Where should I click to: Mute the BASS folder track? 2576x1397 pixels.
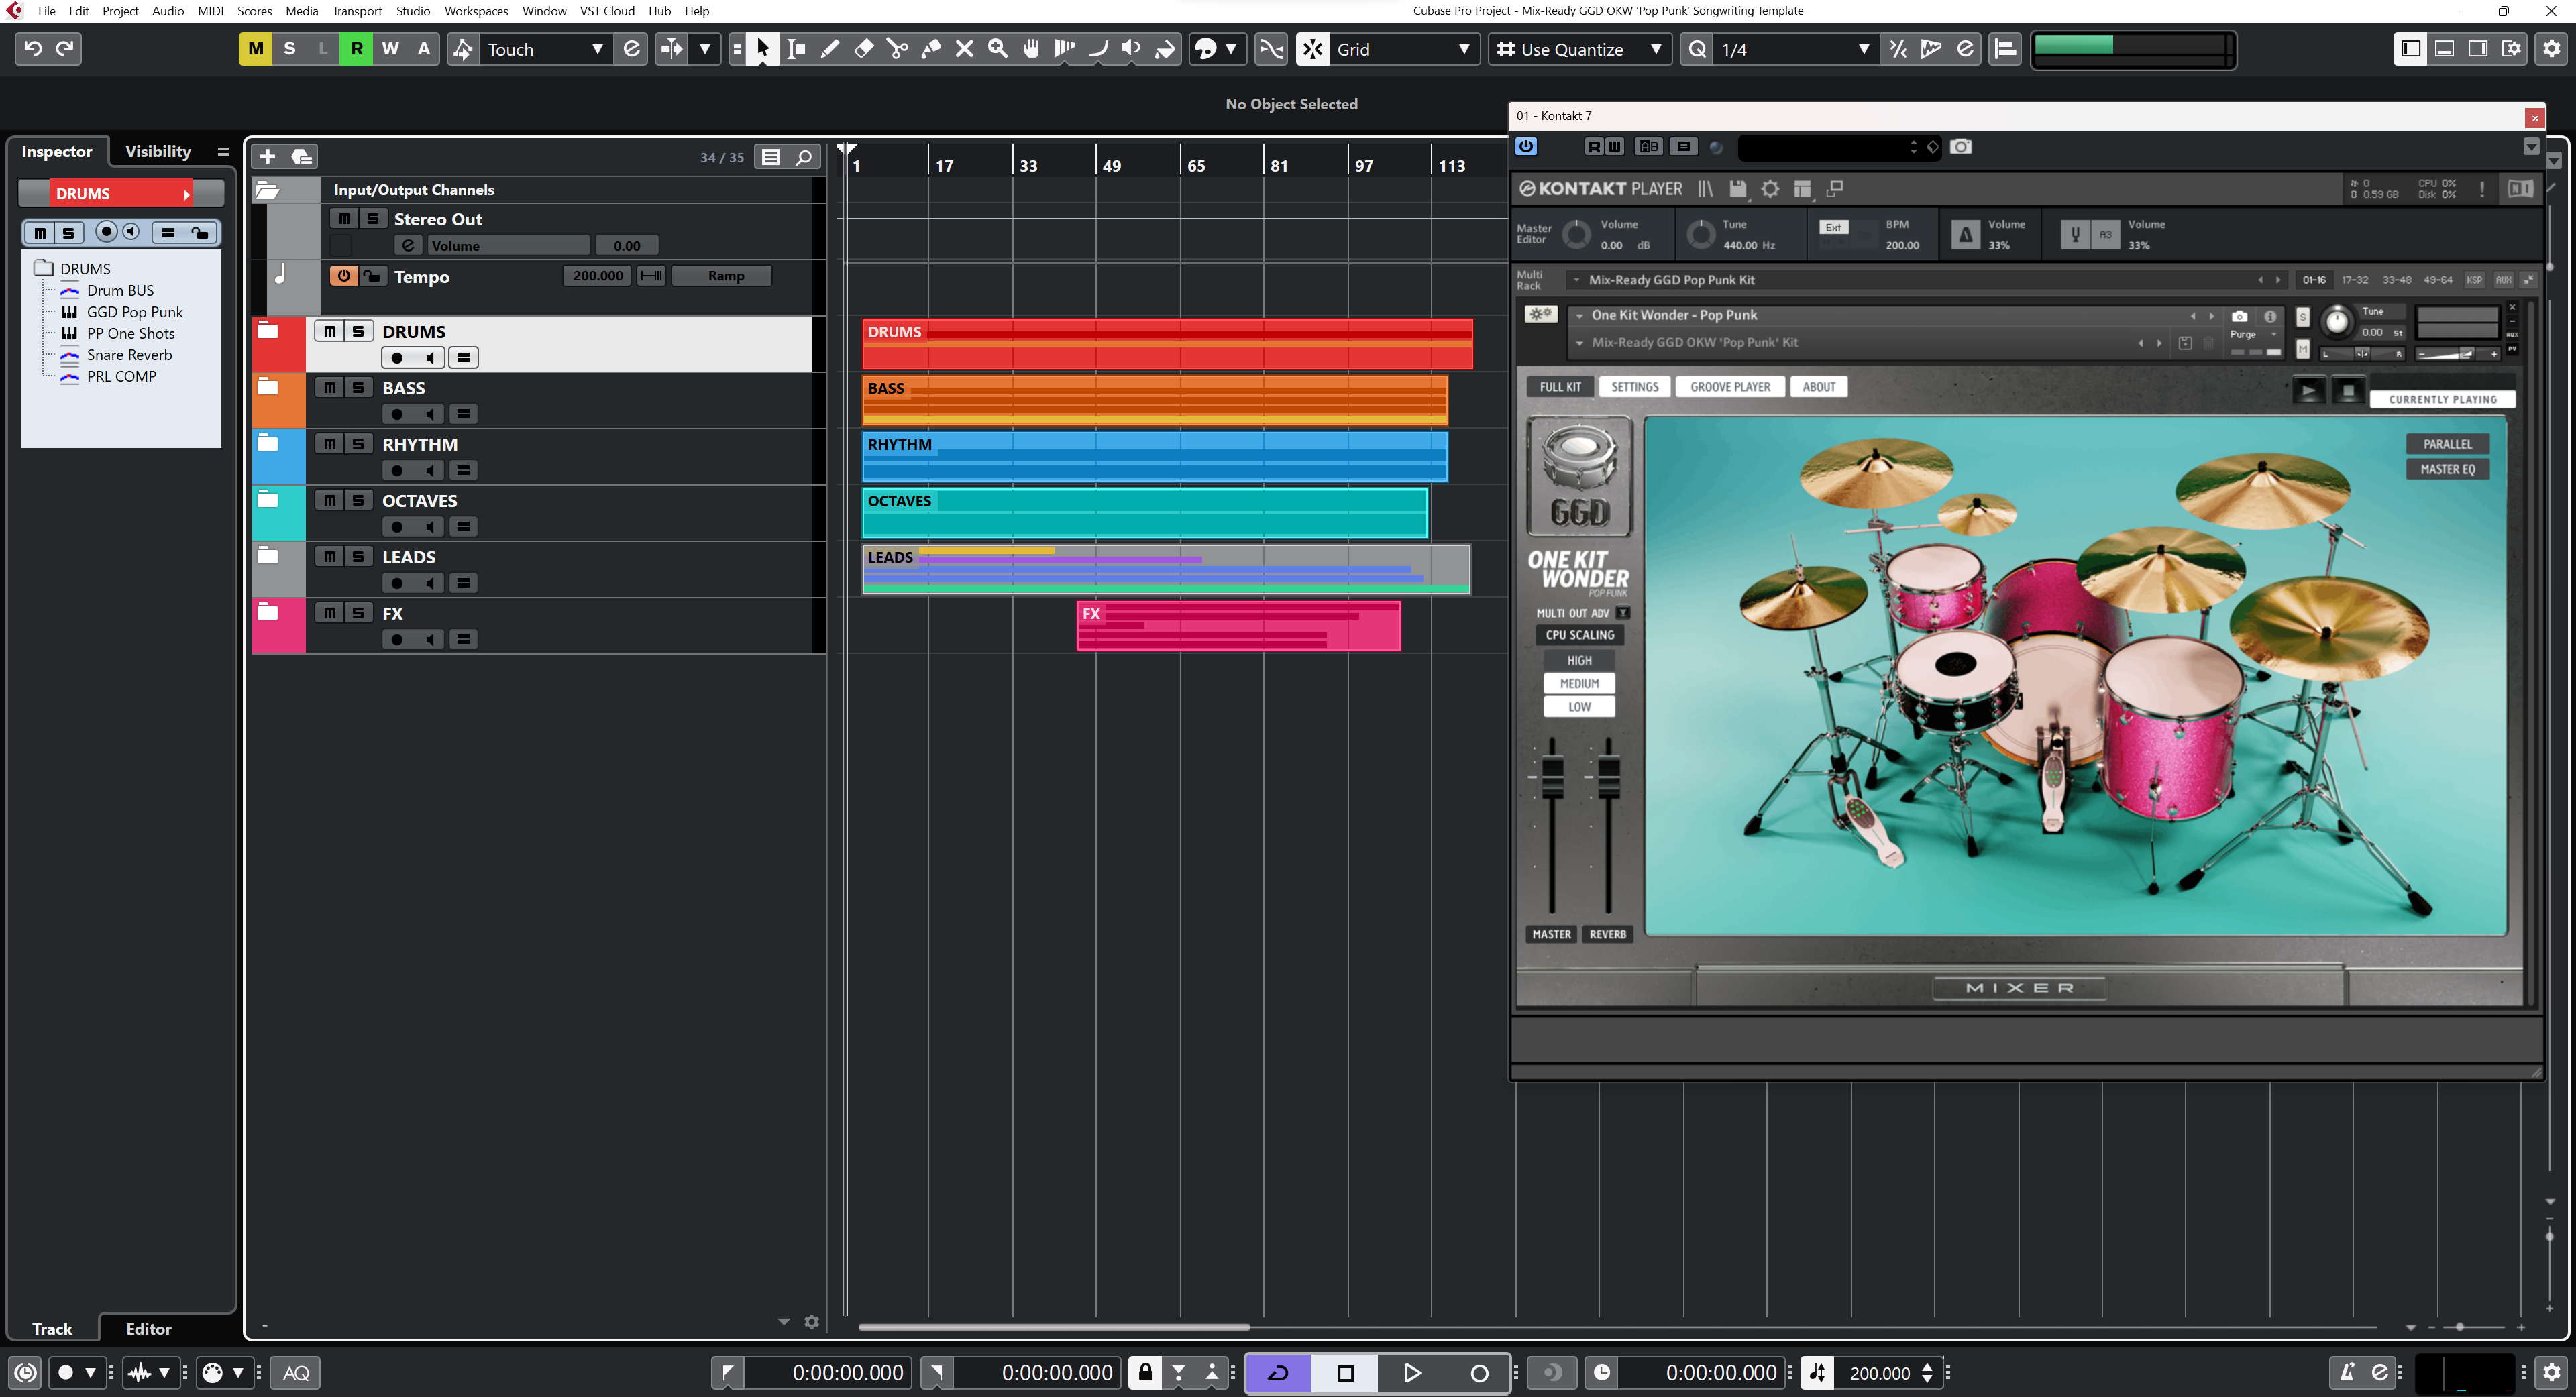(x=329, y=388)
